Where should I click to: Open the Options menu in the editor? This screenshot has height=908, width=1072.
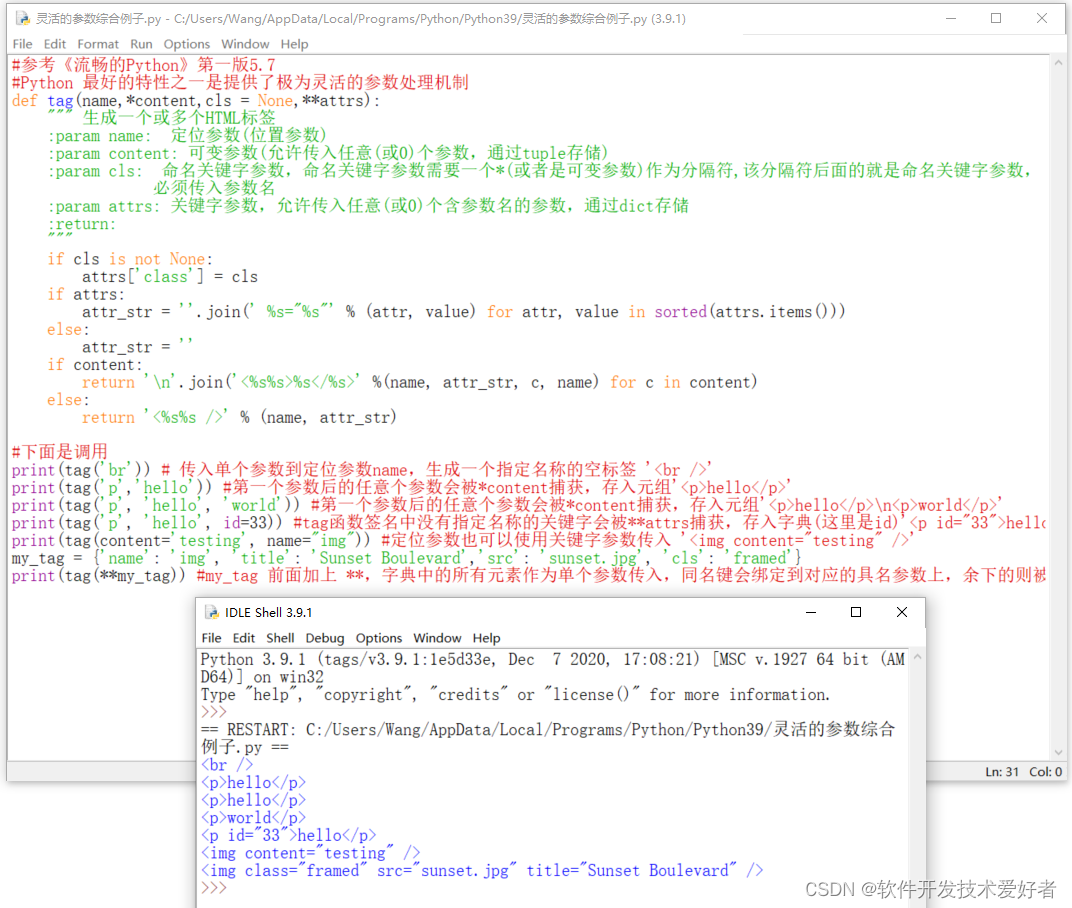[187, 44]
